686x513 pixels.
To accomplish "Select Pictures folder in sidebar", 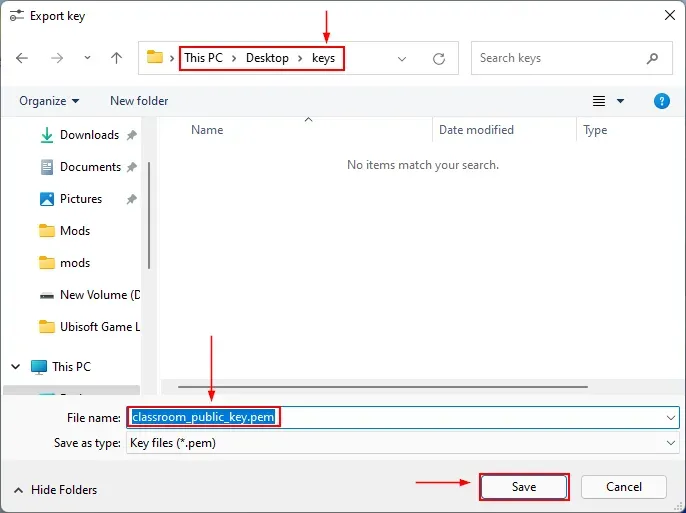I will point(81,199).
